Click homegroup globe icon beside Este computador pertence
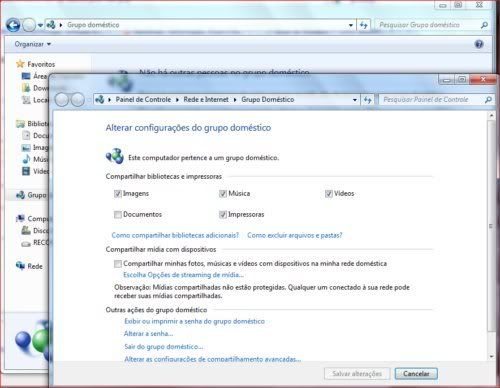 click(115, 156)
